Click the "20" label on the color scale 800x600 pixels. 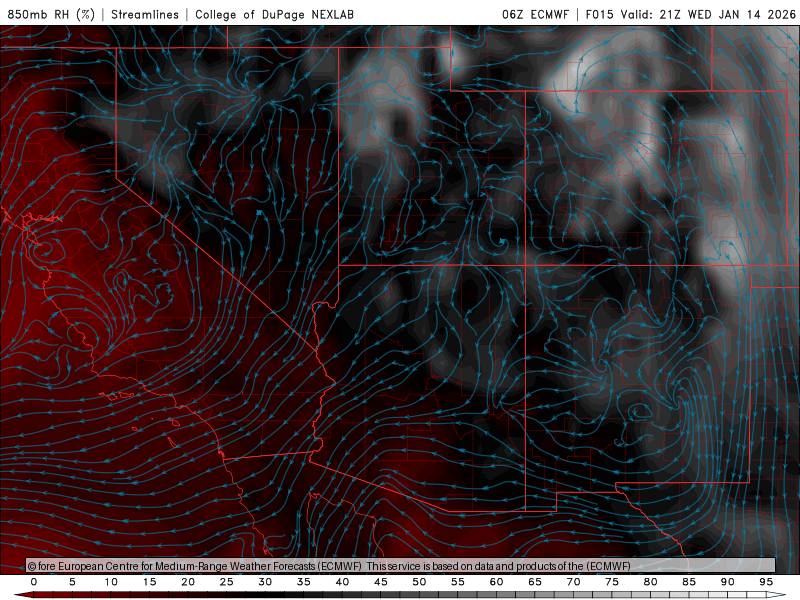pos(188,582)
